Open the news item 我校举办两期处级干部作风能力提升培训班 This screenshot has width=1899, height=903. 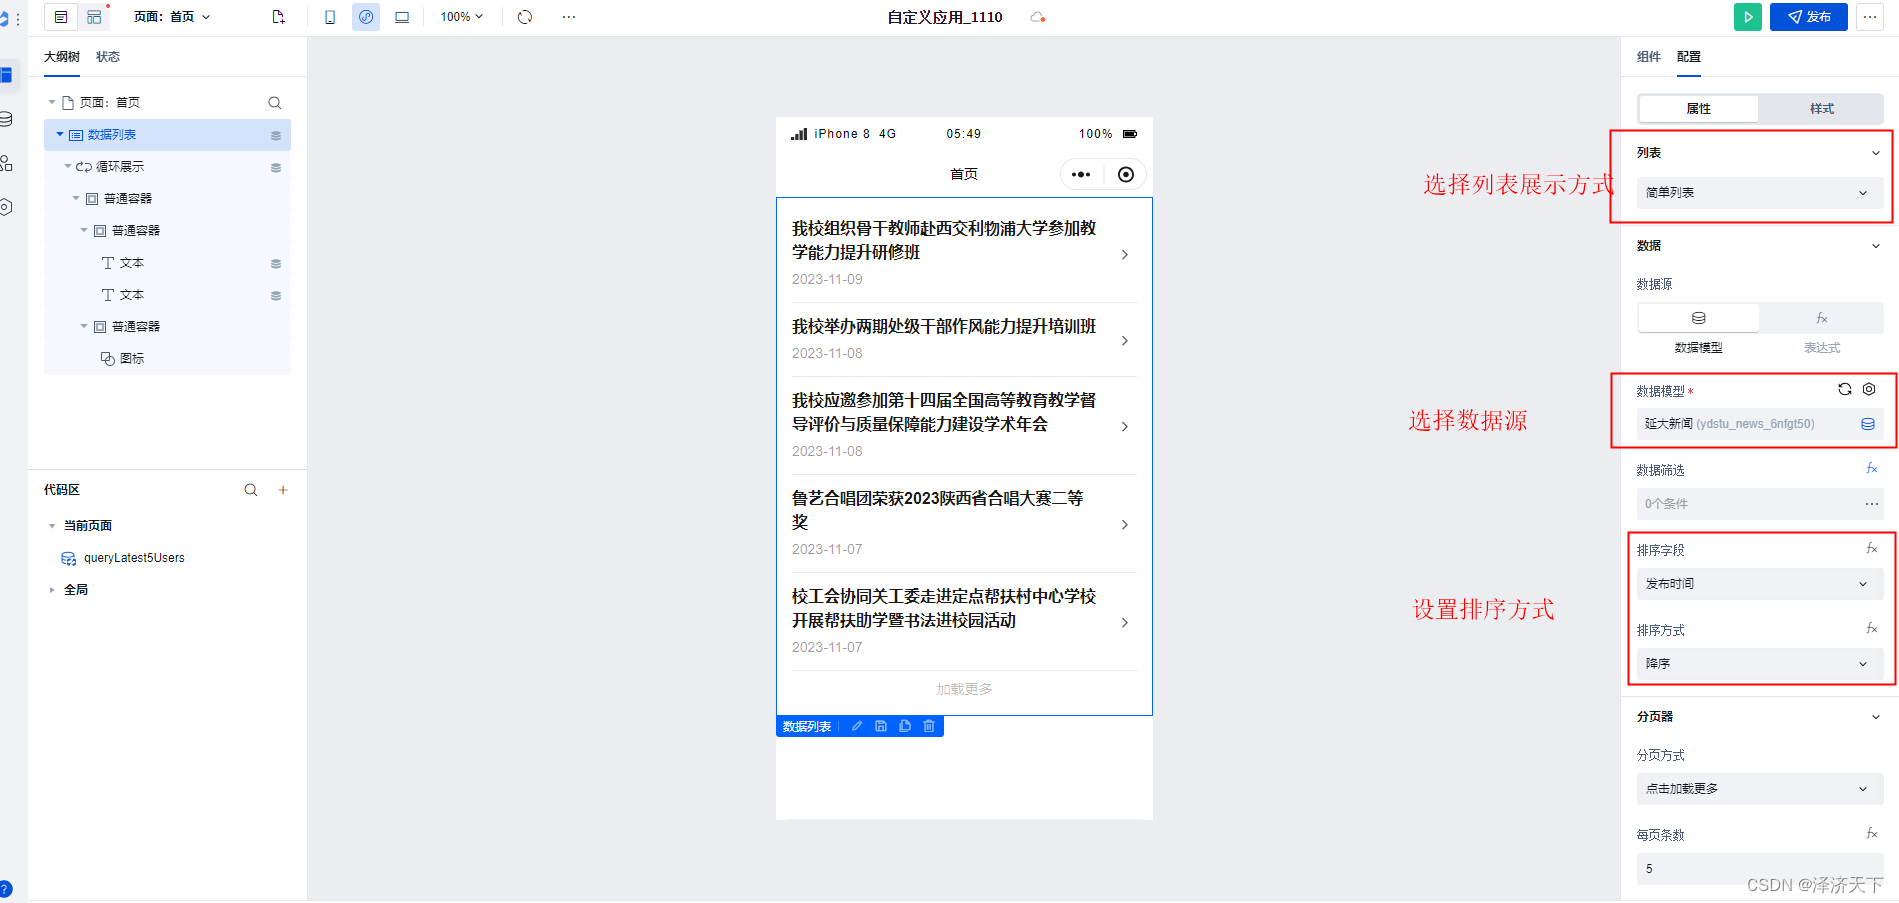point(964,340)
